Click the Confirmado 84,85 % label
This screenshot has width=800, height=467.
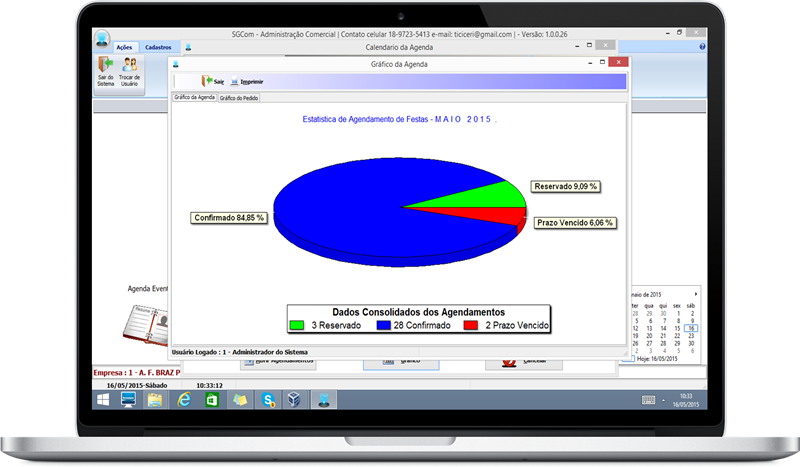(x=229, y=218)
